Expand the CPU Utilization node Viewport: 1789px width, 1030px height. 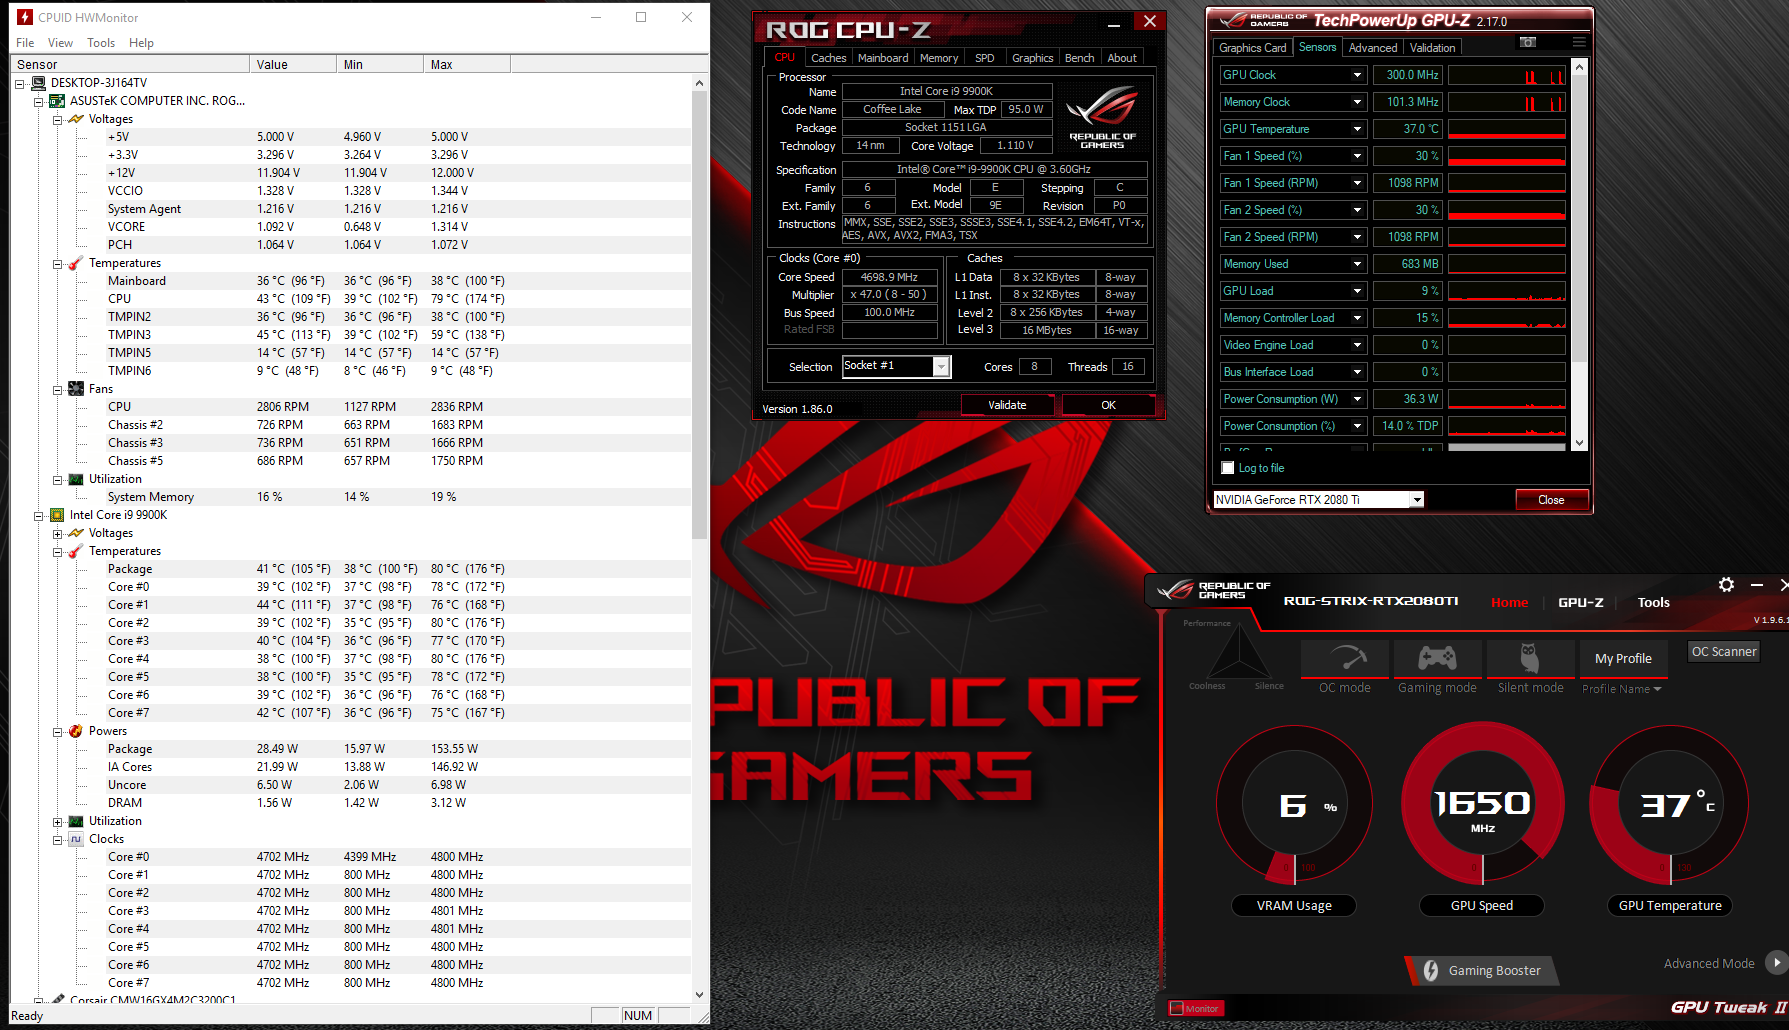[58, 822]
